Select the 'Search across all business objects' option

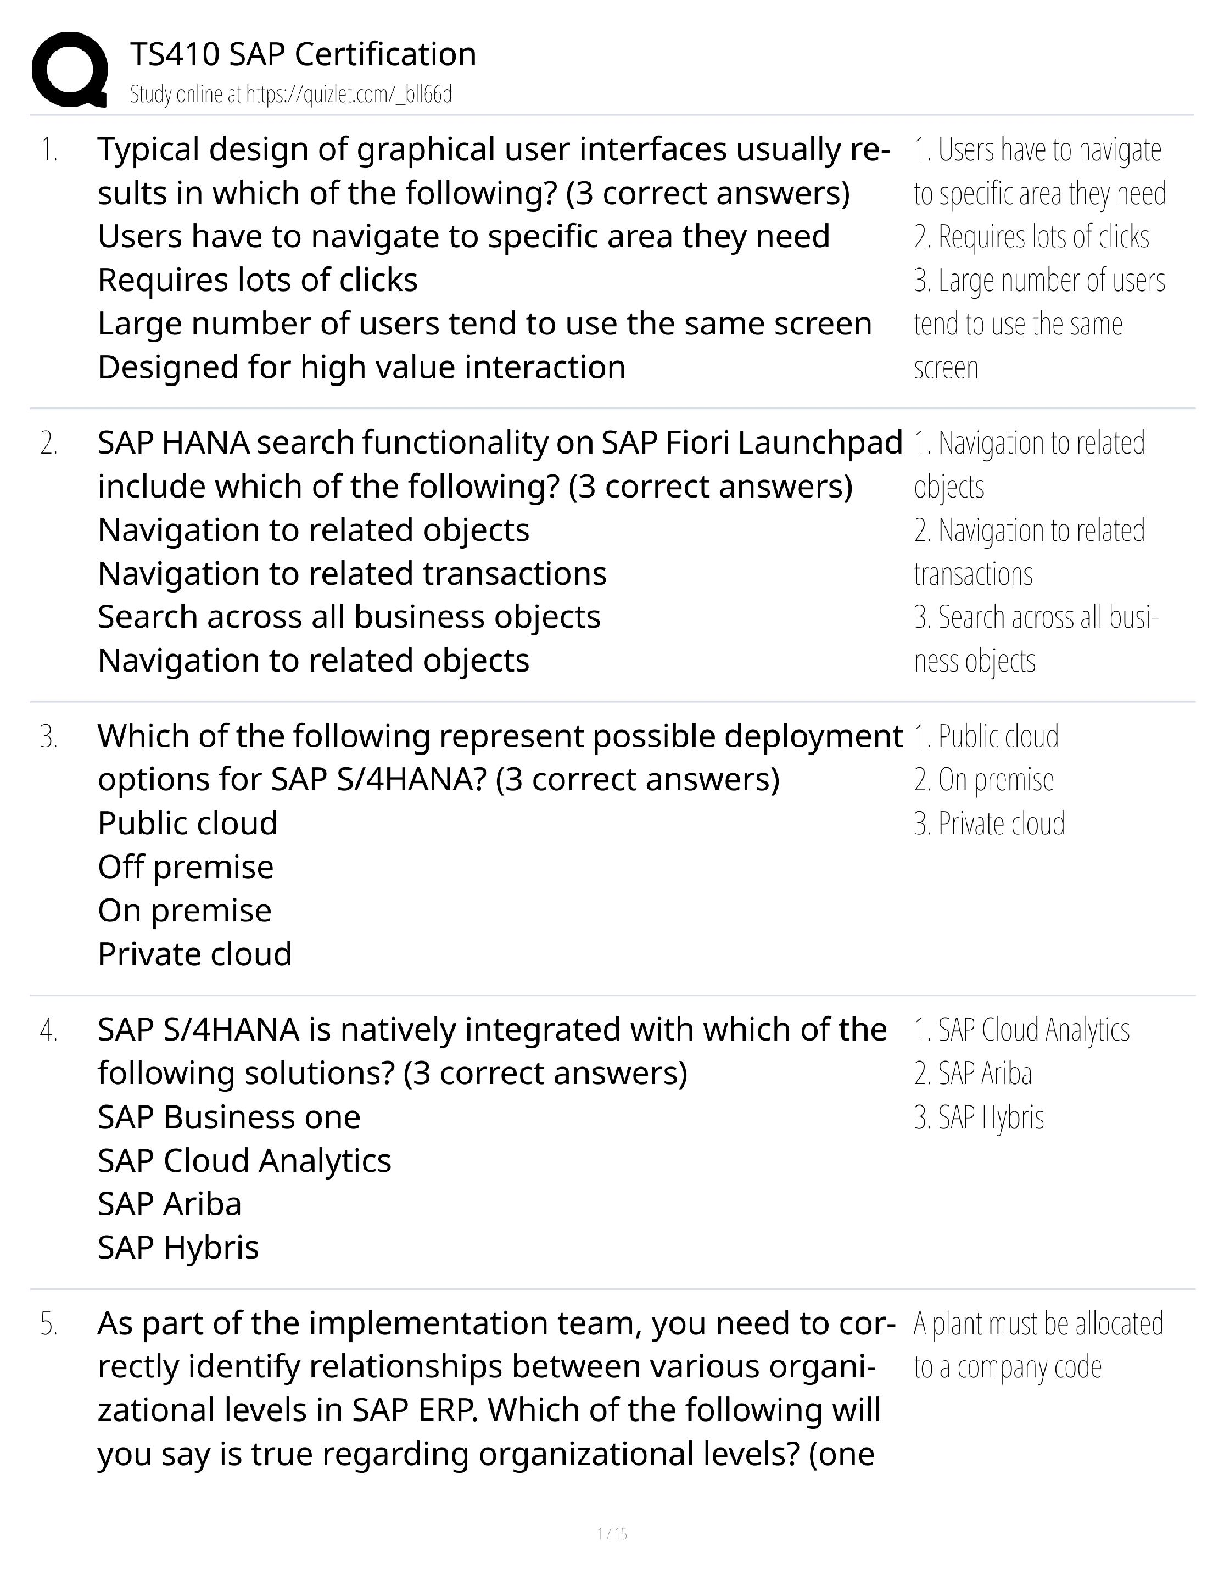pyautogui.click(x=349, y=617)
